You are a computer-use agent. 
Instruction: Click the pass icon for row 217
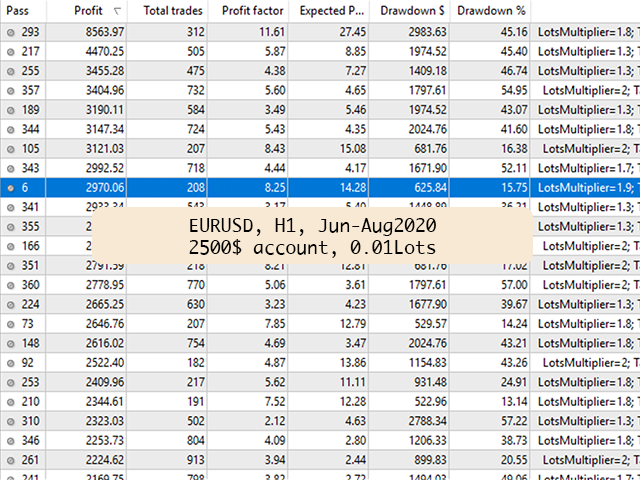tap(11, 52)
